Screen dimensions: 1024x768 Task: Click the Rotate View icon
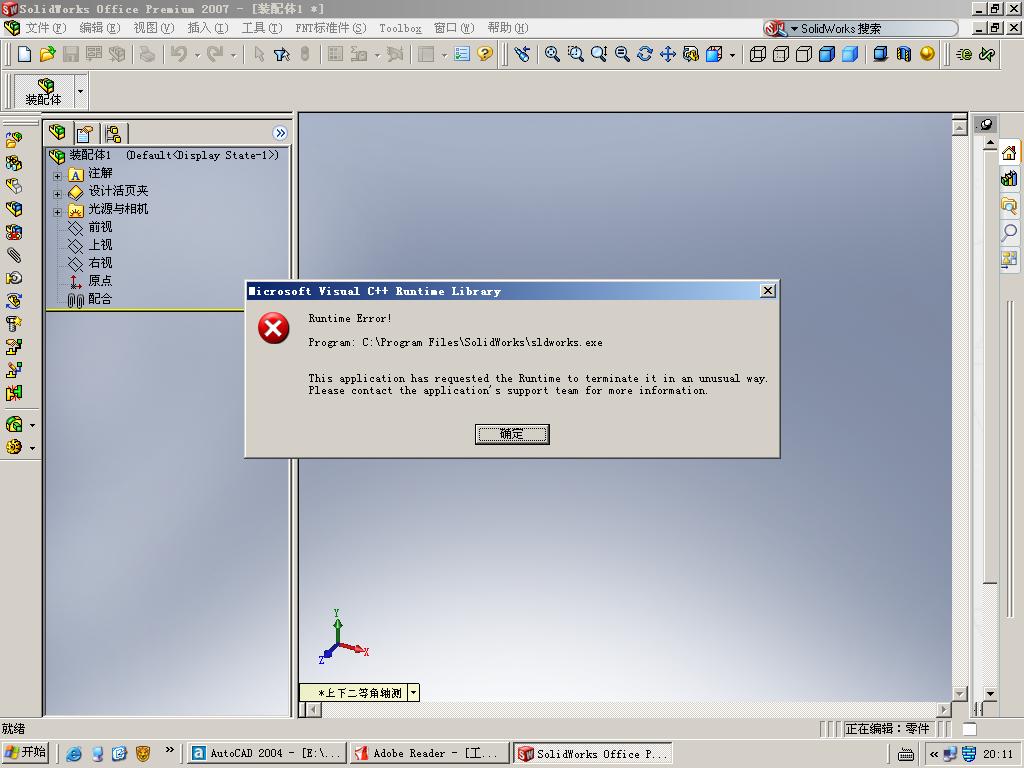tap(645, 54)
